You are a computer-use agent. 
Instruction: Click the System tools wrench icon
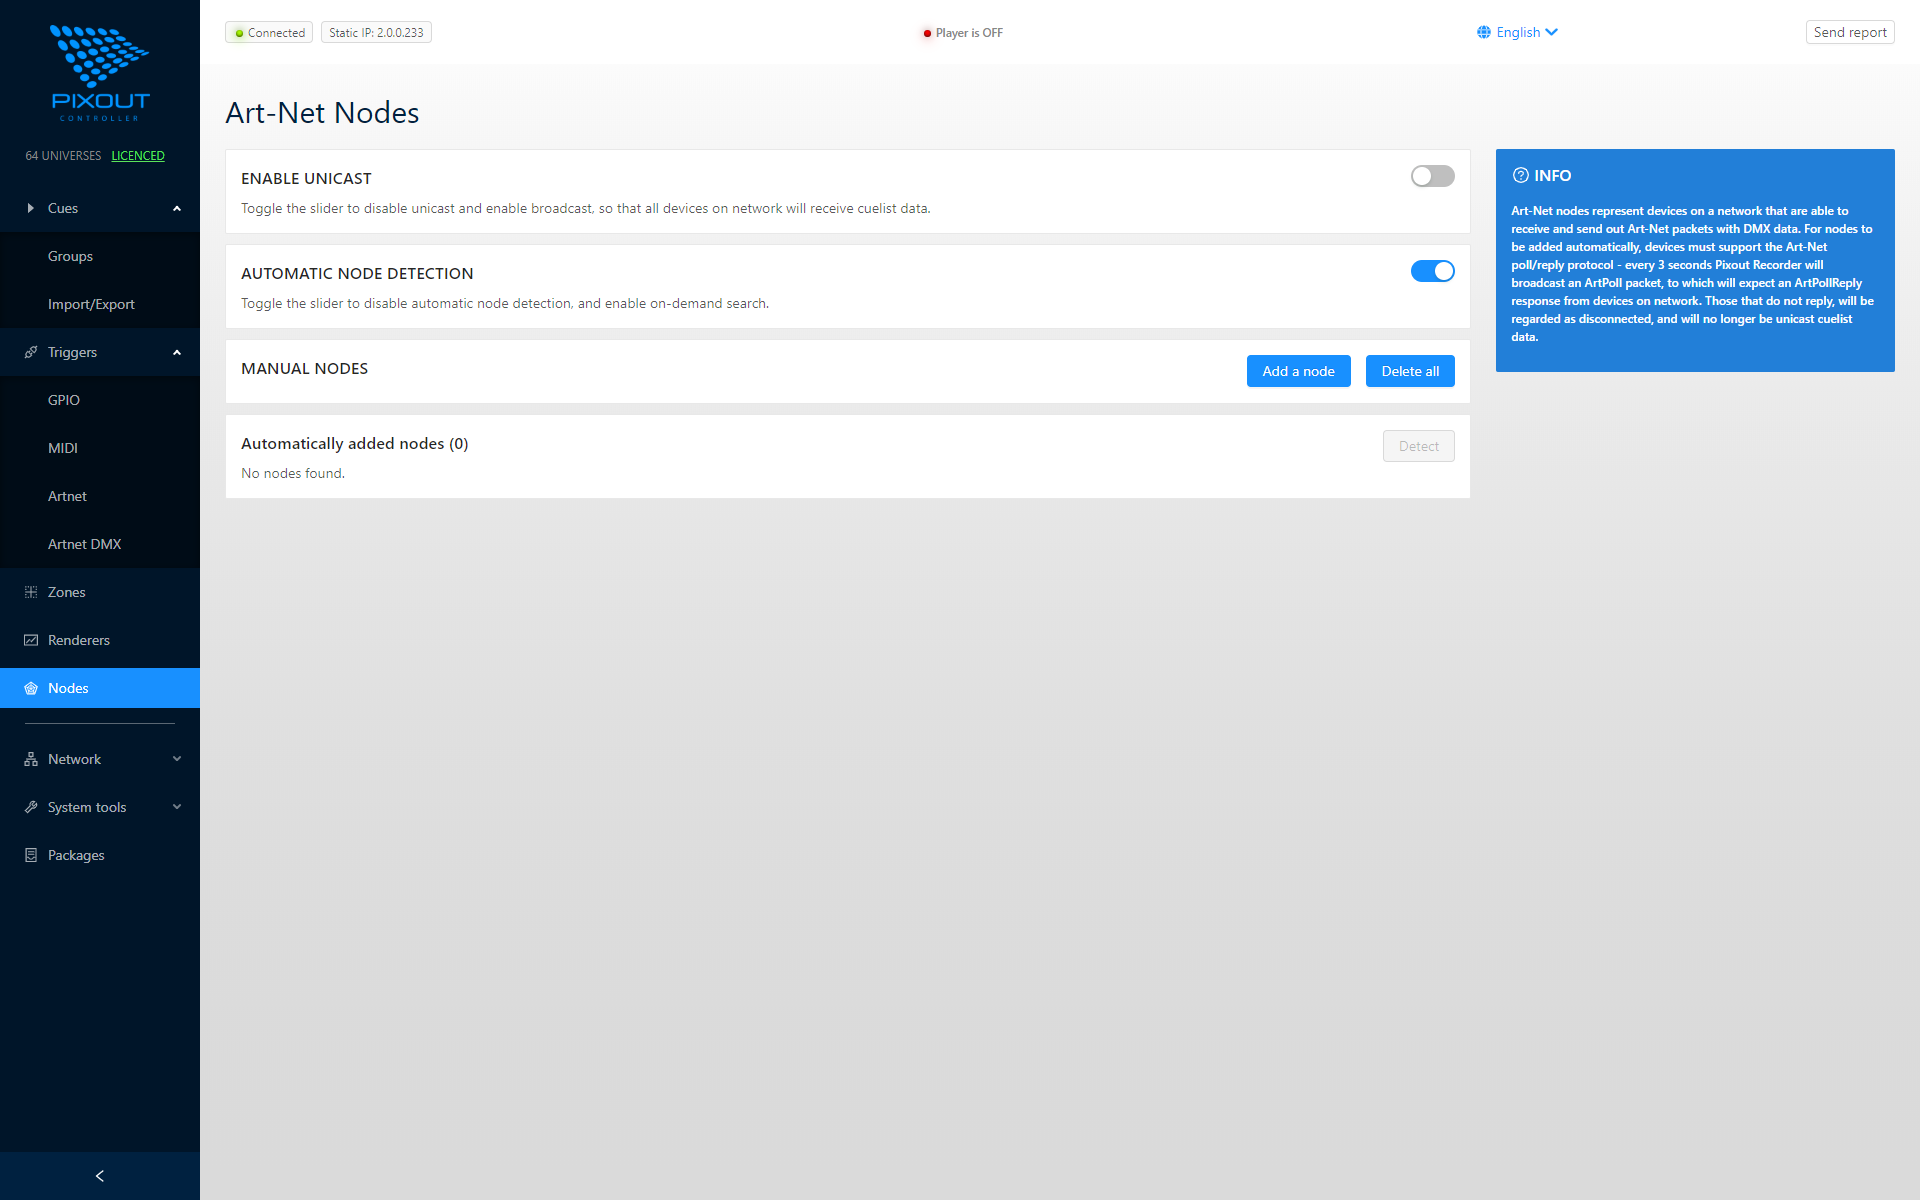click(x=29, y=807)
